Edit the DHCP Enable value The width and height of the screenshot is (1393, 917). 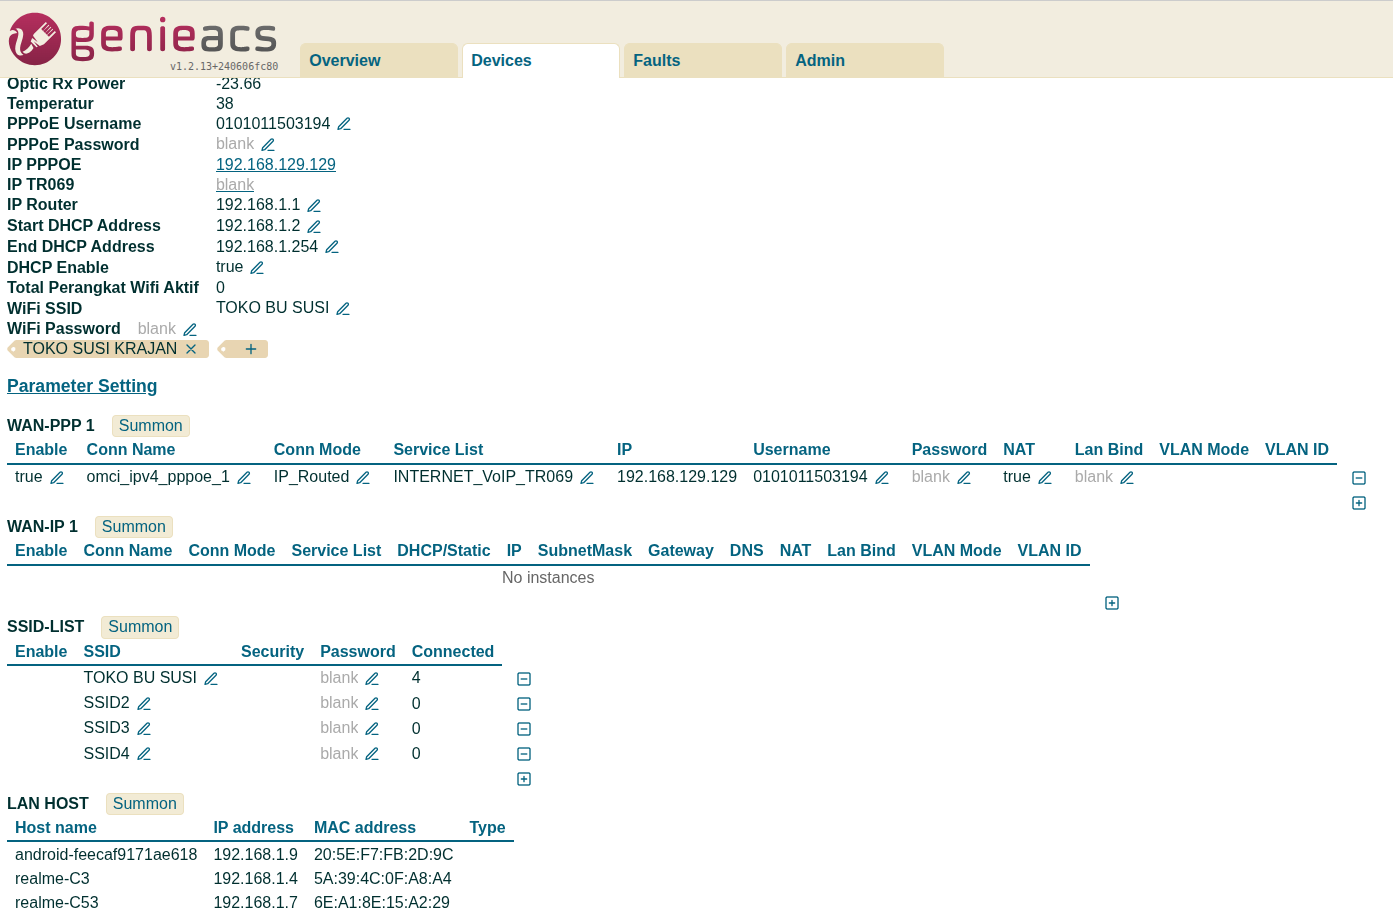click(257, 267)
